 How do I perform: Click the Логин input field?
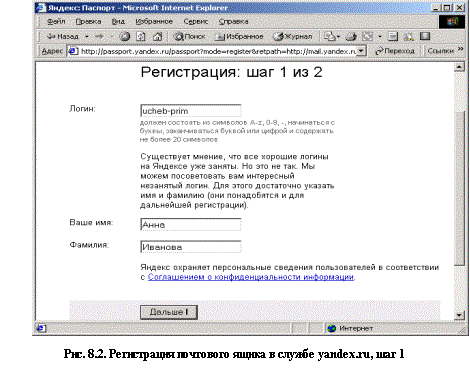[190, 111]
